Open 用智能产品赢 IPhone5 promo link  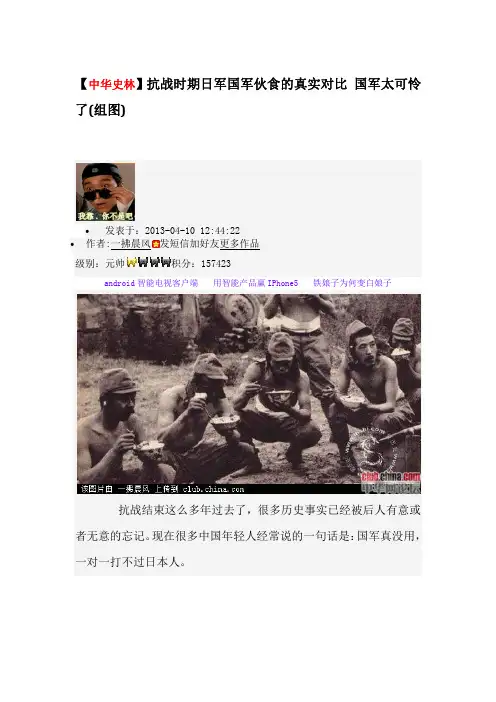click(256, 283)
